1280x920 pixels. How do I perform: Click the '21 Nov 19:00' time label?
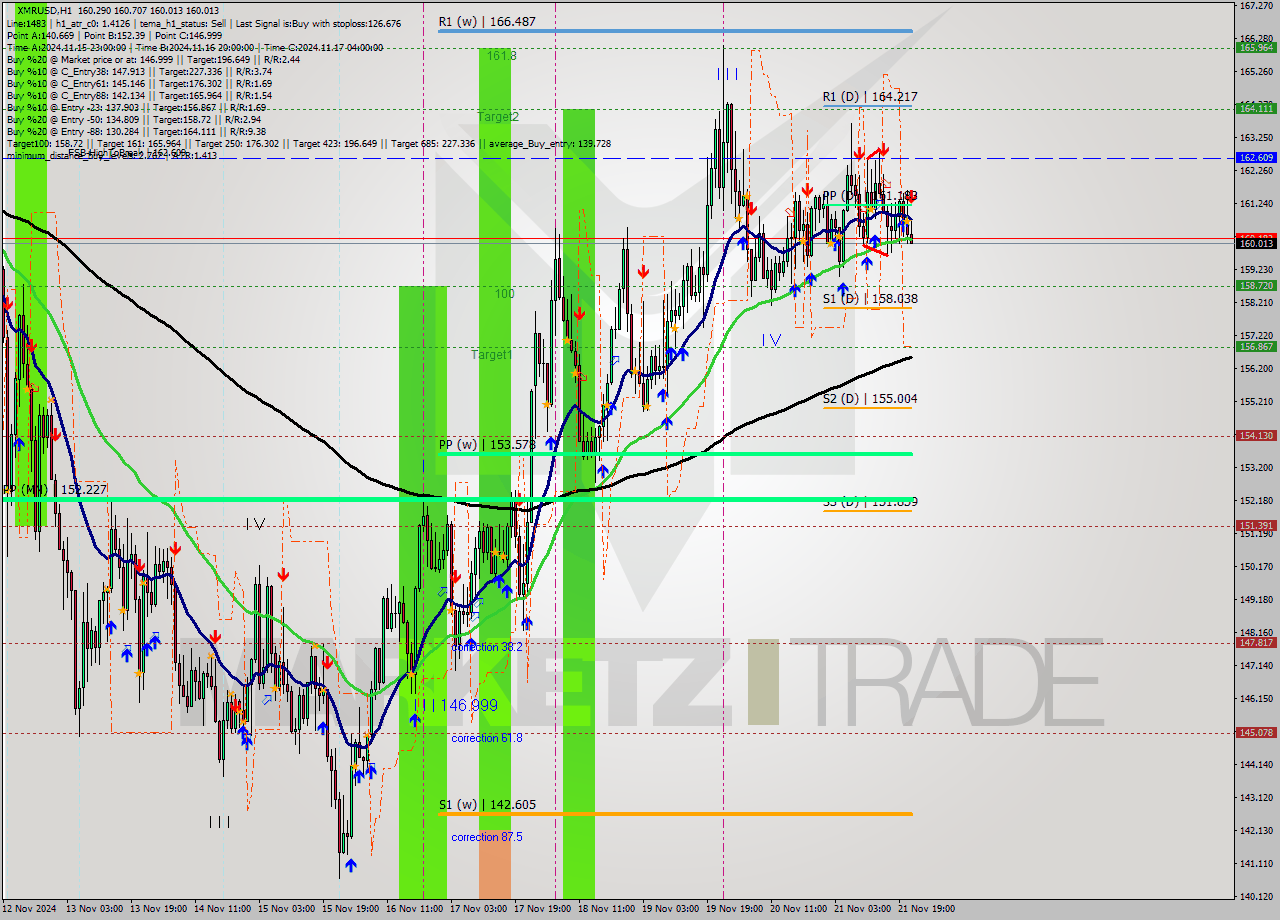pyautogui.click(x=926, y=909)
